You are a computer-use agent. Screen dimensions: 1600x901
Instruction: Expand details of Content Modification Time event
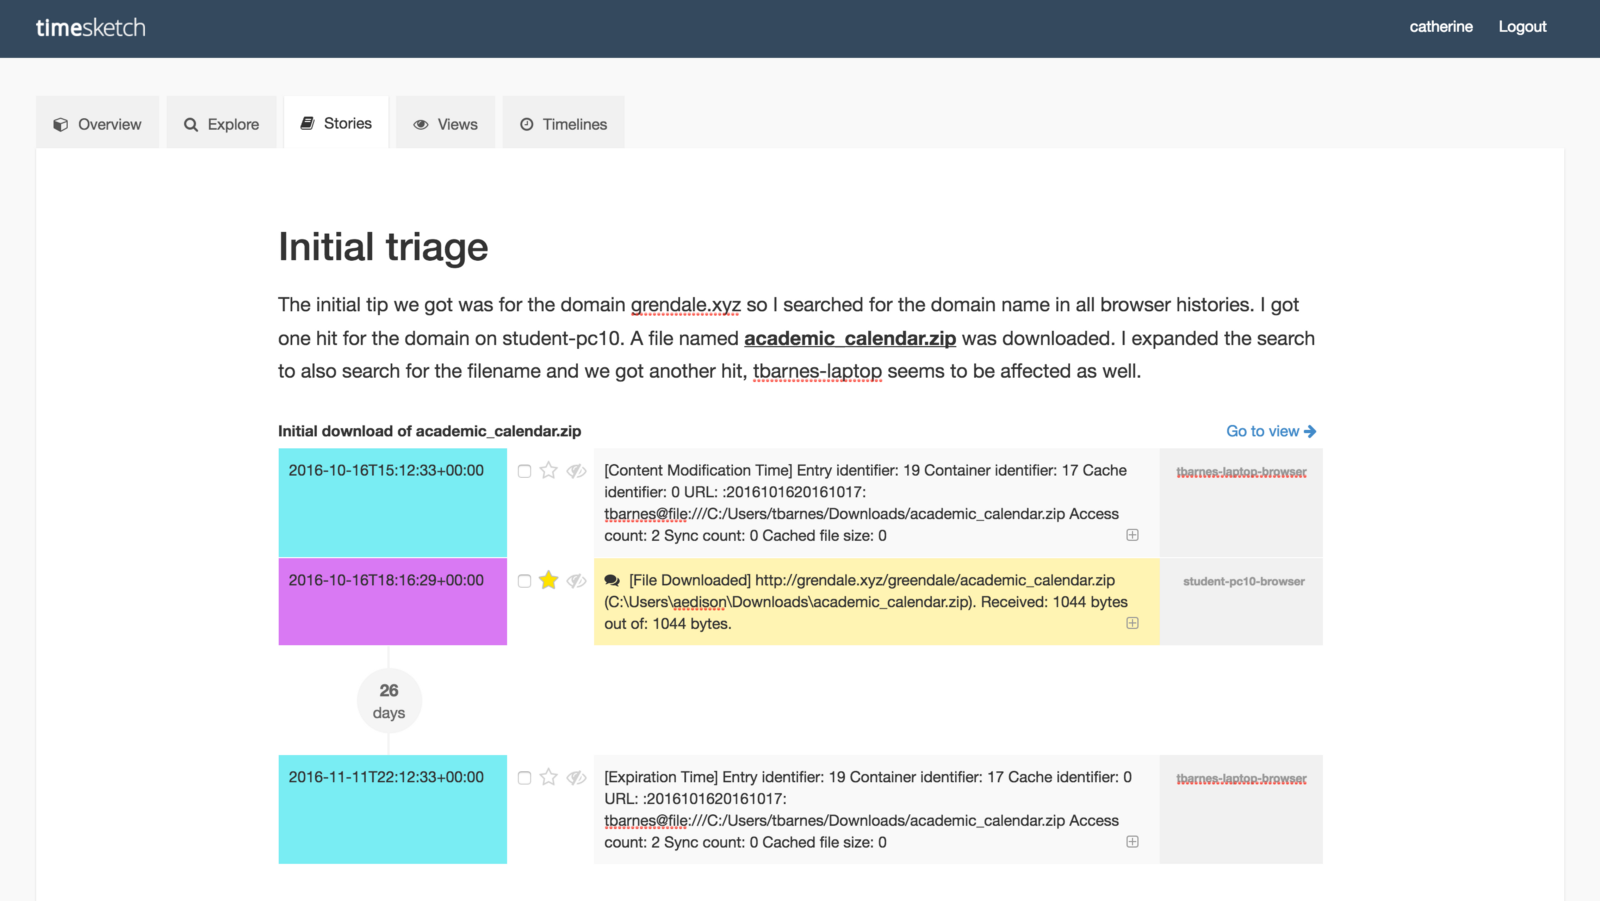(x=1132, y=535)
